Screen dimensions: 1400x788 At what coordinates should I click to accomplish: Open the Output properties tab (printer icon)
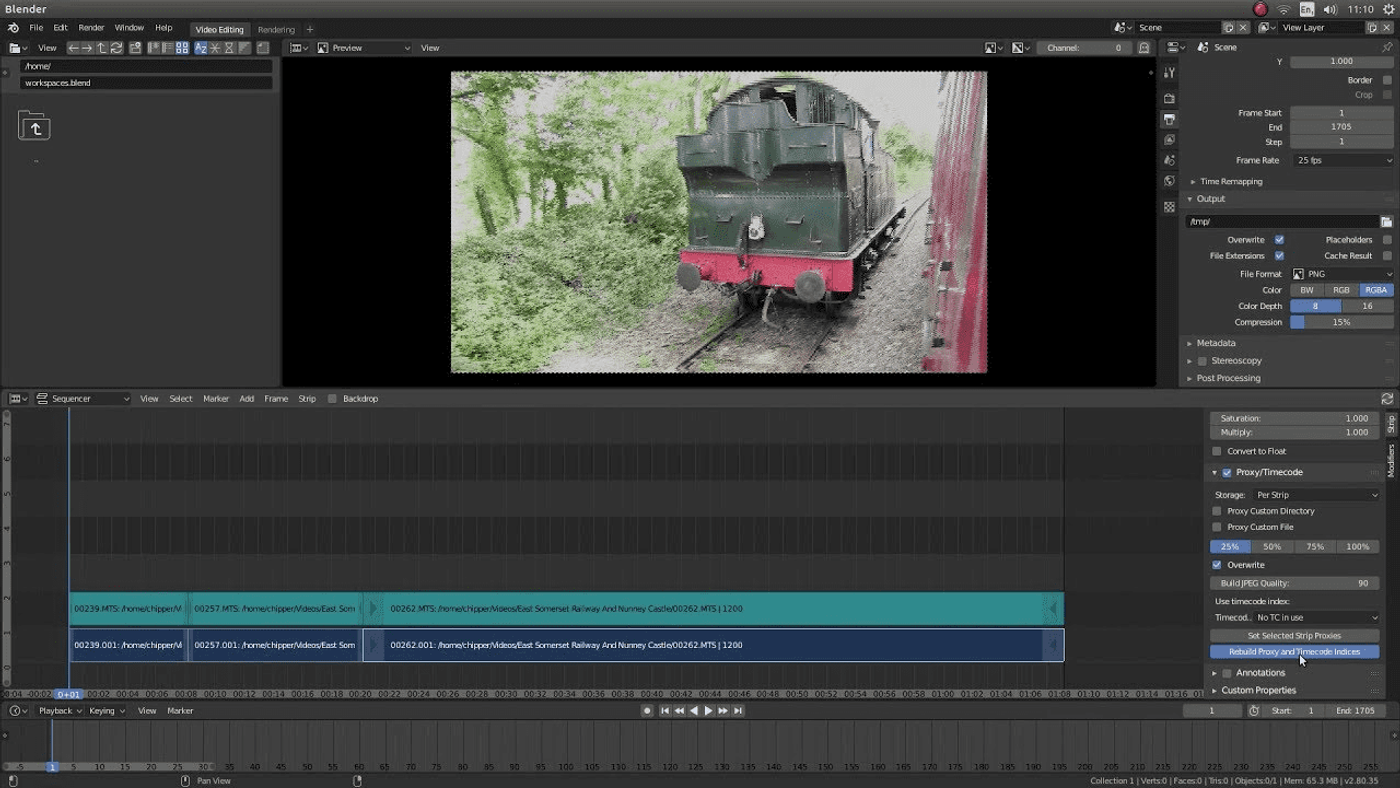coord(1168,118)
